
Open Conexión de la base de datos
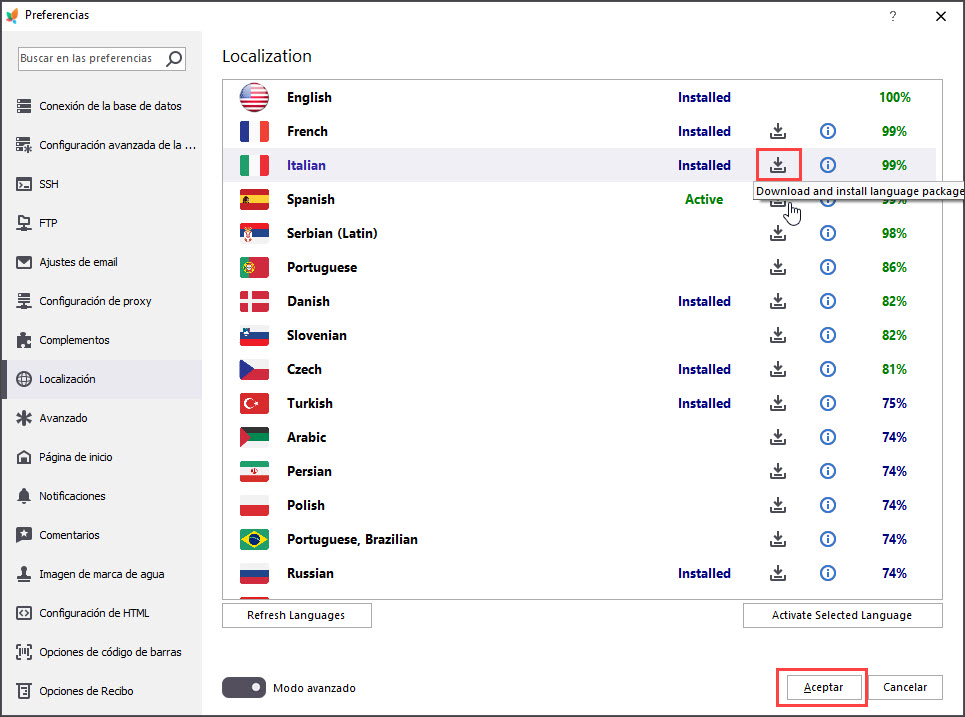tap(102, 106)
